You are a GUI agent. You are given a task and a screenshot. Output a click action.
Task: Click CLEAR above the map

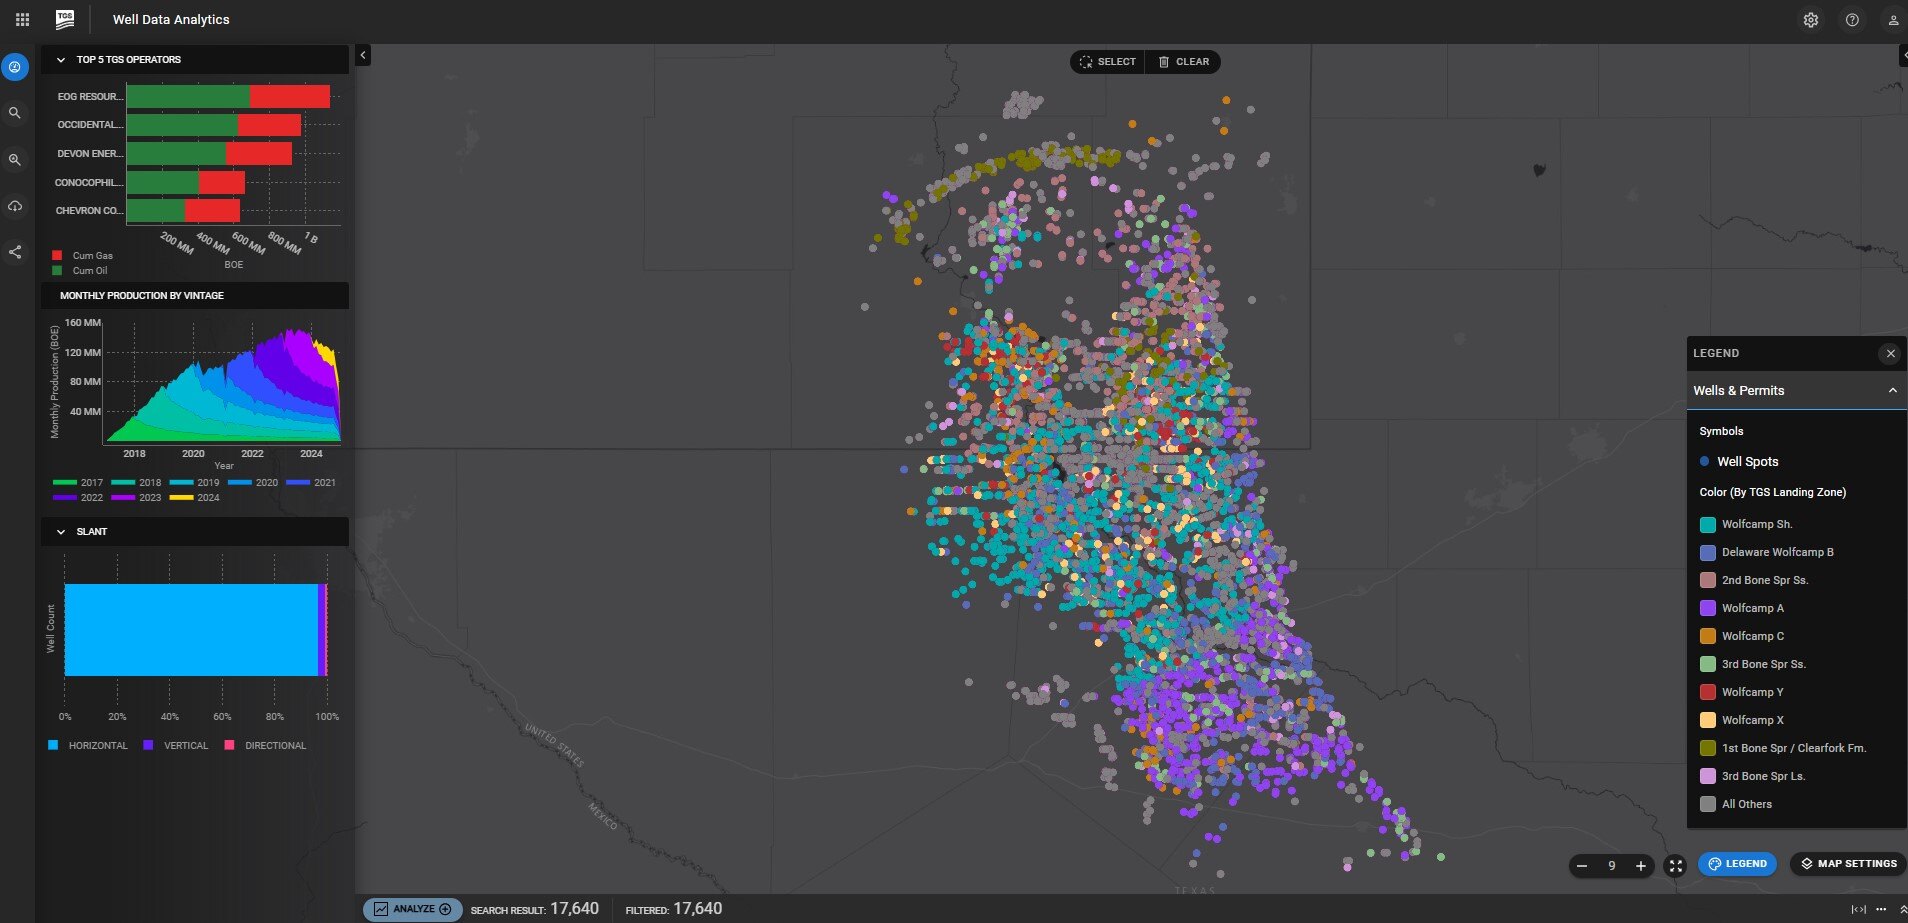1183,61
